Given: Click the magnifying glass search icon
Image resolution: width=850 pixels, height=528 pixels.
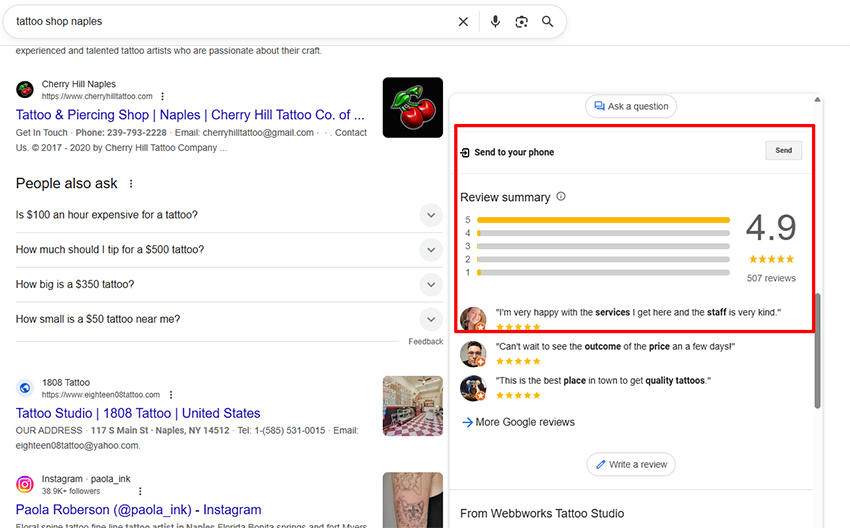Looking at the screenshot, I should tap(548, 22).
